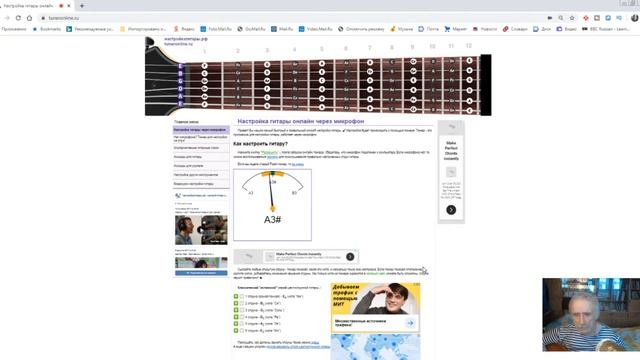Open the zoom magnifier icon in address bar
This screenshot has width=640, height=360.
pyautogui.click(x=561, y=18)
